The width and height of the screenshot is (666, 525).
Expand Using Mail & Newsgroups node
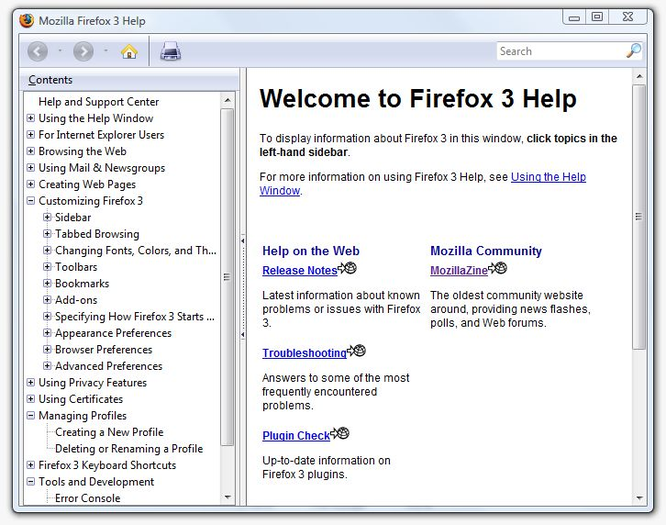31,168
